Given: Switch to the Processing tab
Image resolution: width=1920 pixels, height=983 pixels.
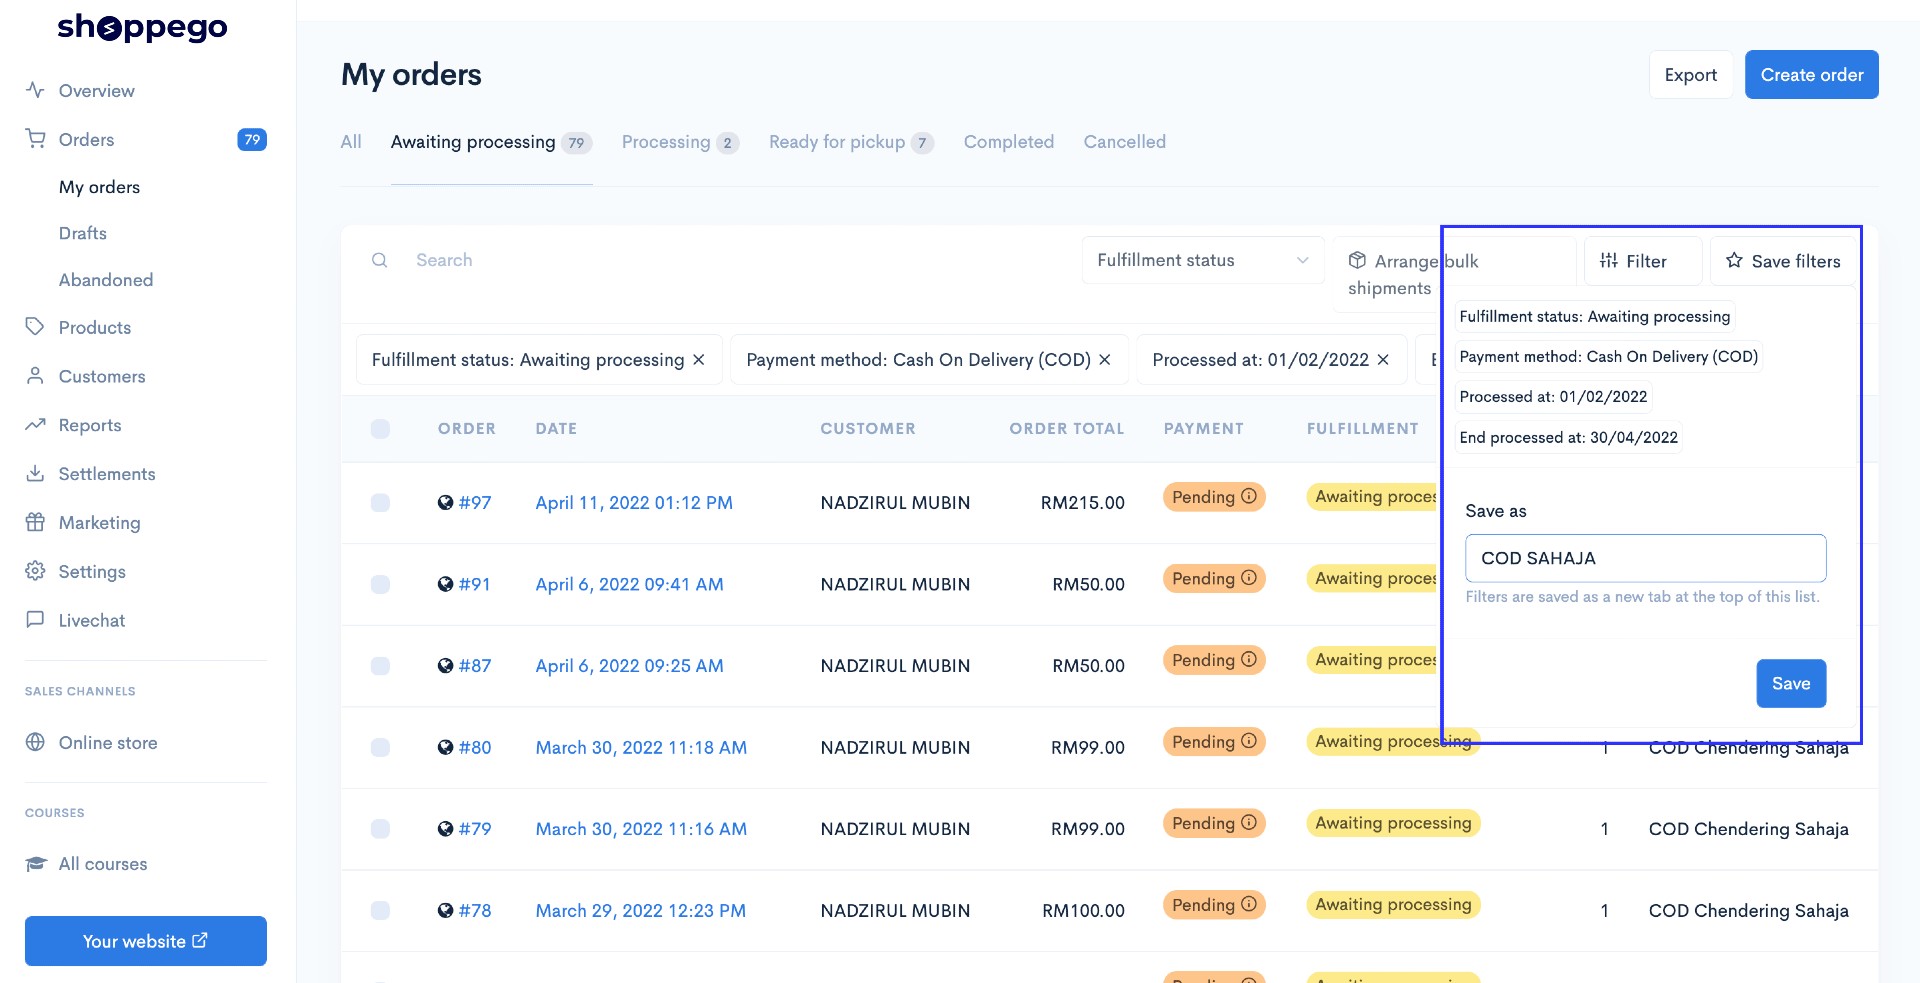Looking at the screenshot, I should pos(680,142).
